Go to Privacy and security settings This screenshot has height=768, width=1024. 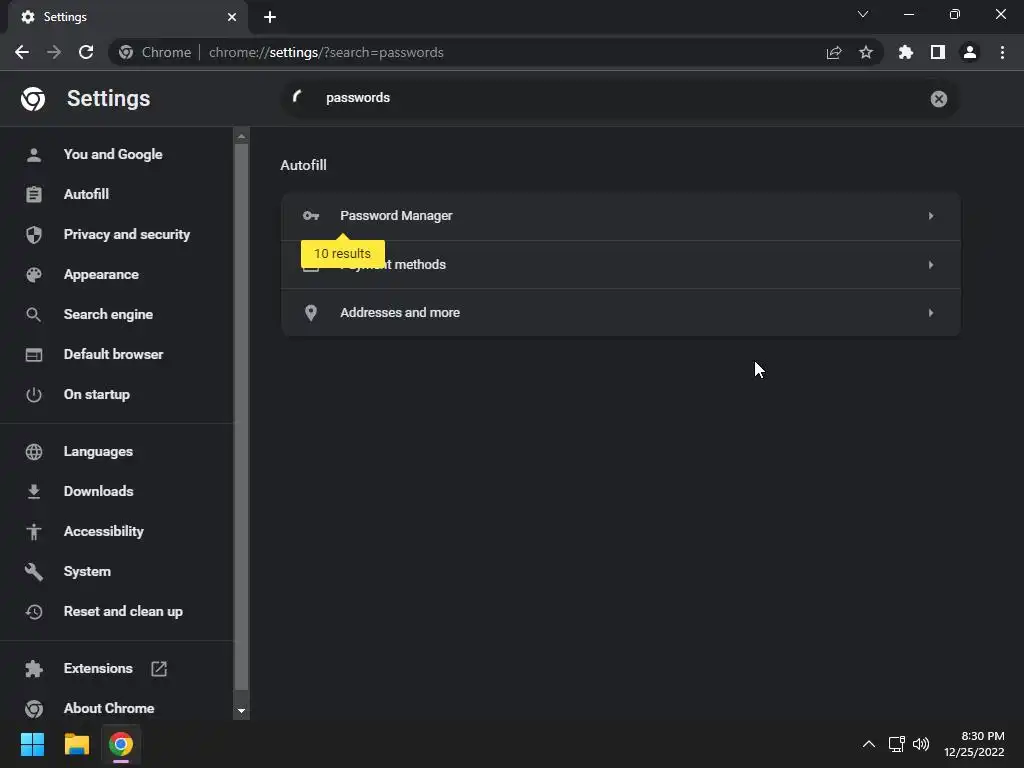(x=126, y=234)
